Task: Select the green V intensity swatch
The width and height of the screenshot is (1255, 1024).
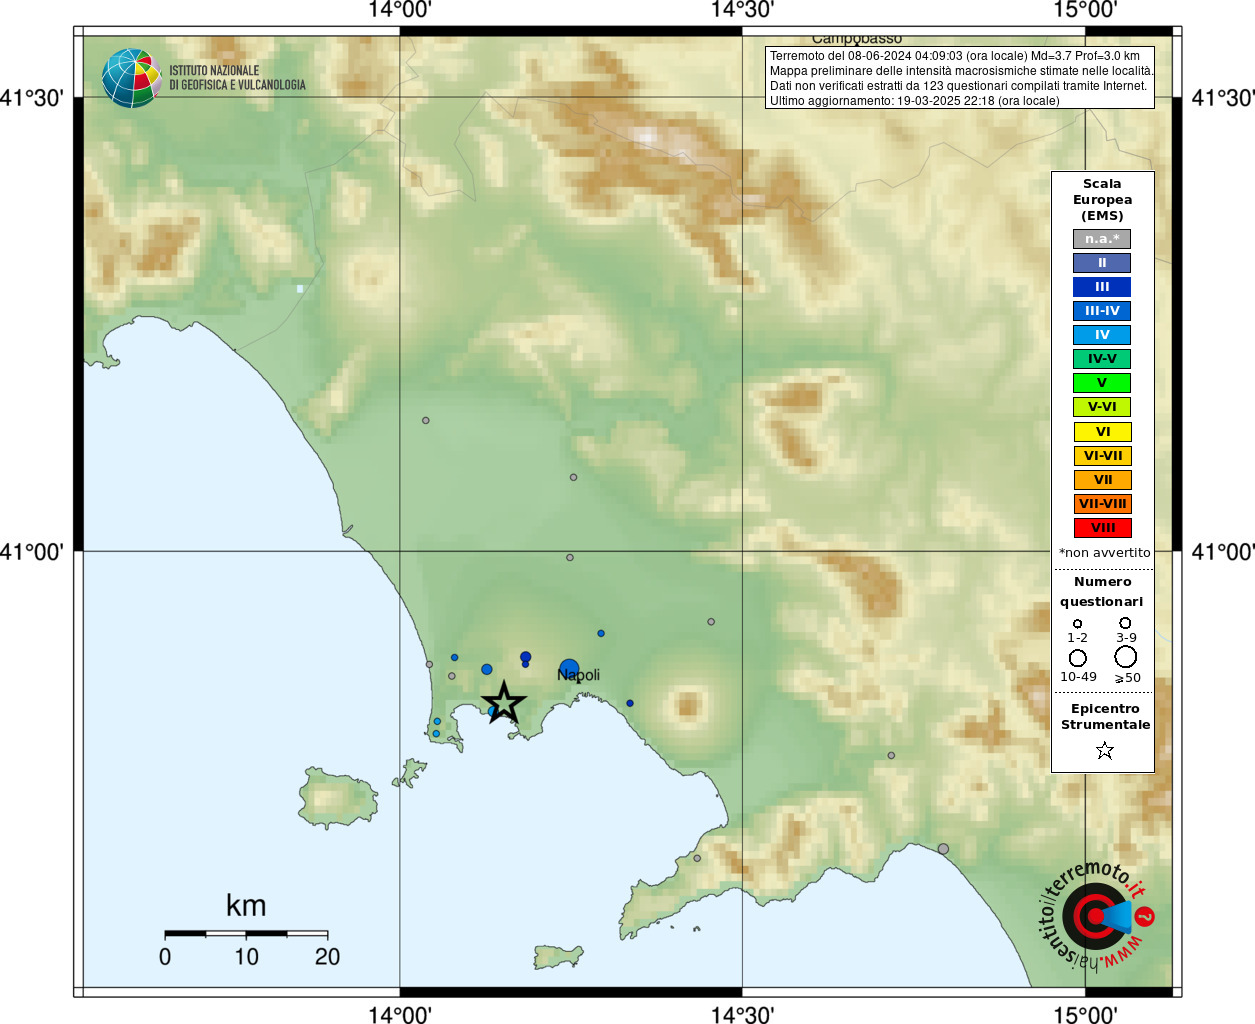Action: (x=1102, y=383)
